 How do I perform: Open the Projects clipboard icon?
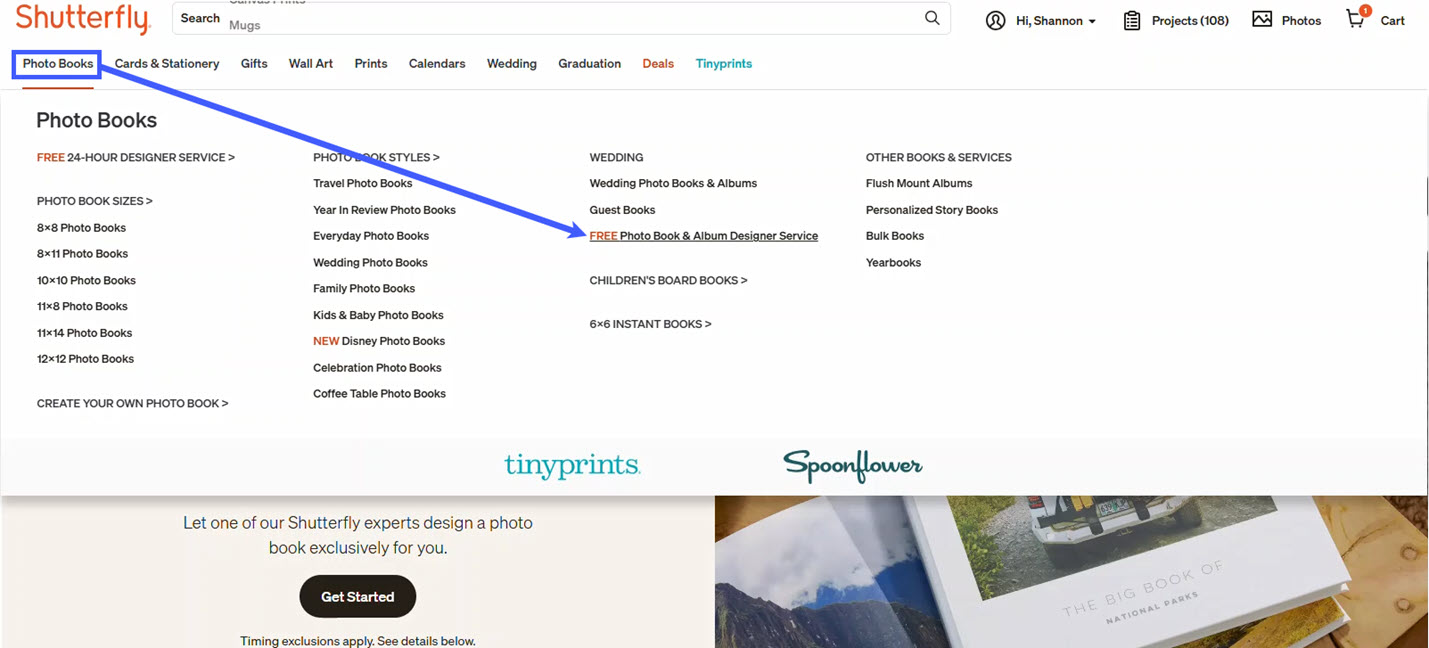(x=1132, y=20)
